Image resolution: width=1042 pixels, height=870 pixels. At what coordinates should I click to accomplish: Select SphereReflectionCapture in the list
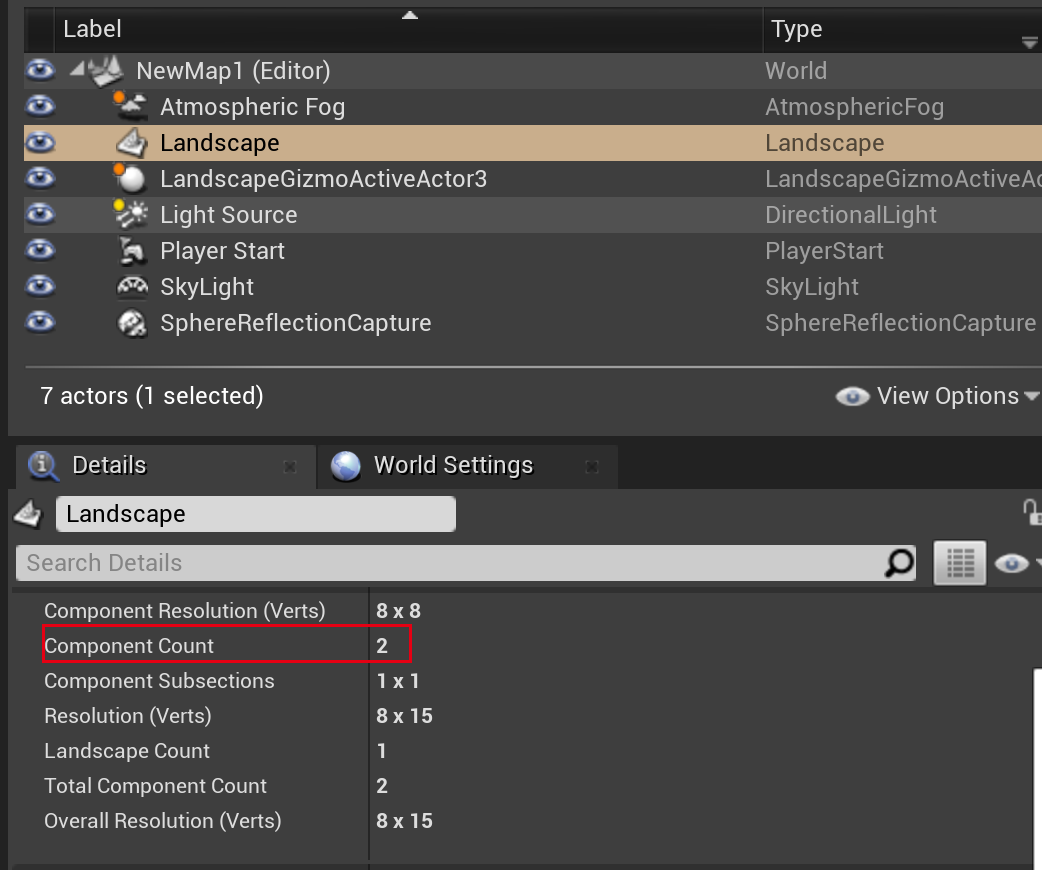click(x=533, y=322)
